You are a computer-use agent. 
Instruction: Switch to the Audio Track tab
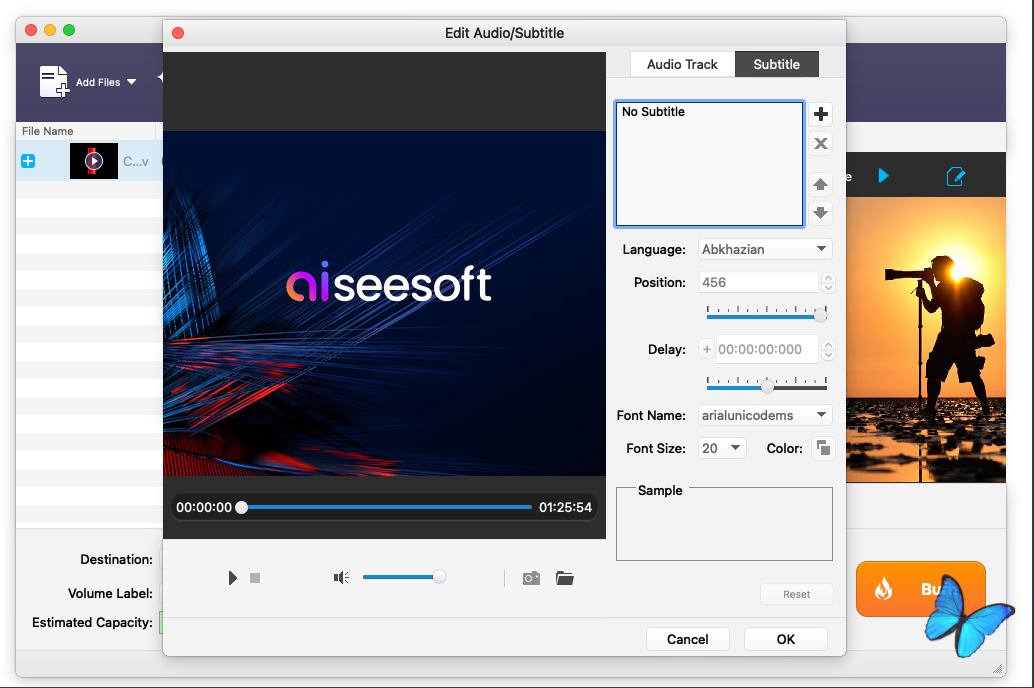point(682,64)
